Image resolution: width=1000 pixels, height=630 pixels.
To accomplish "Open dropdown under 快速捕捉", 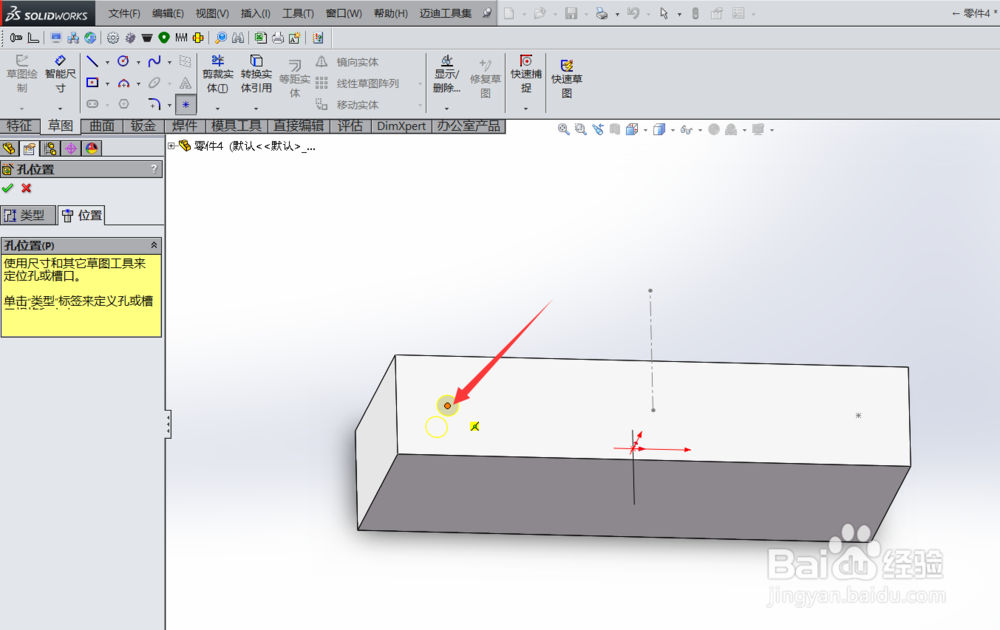I will pyautogui.click(x=526, y=108).
